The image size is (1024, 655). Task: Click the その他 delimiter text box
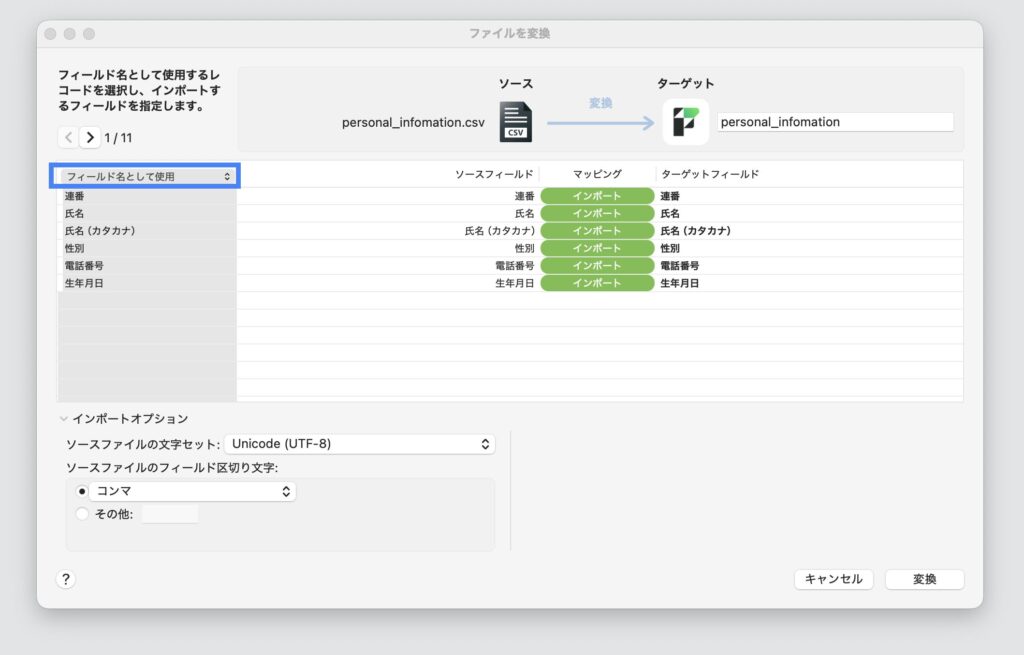coord(170,513)
